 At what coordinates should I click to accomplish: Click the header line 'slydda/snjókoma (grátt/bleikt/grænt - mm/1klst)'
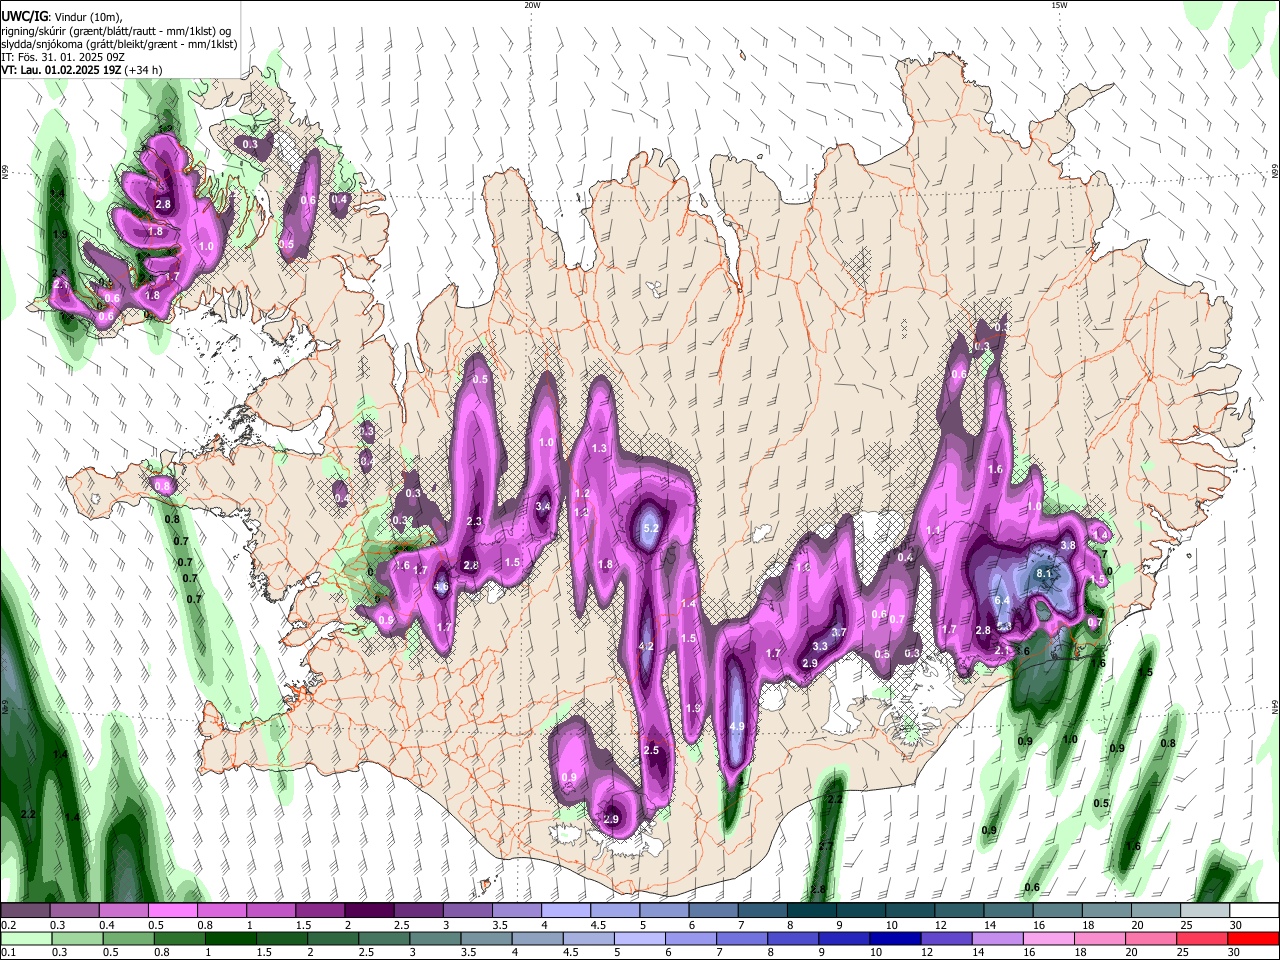(119, 44)
